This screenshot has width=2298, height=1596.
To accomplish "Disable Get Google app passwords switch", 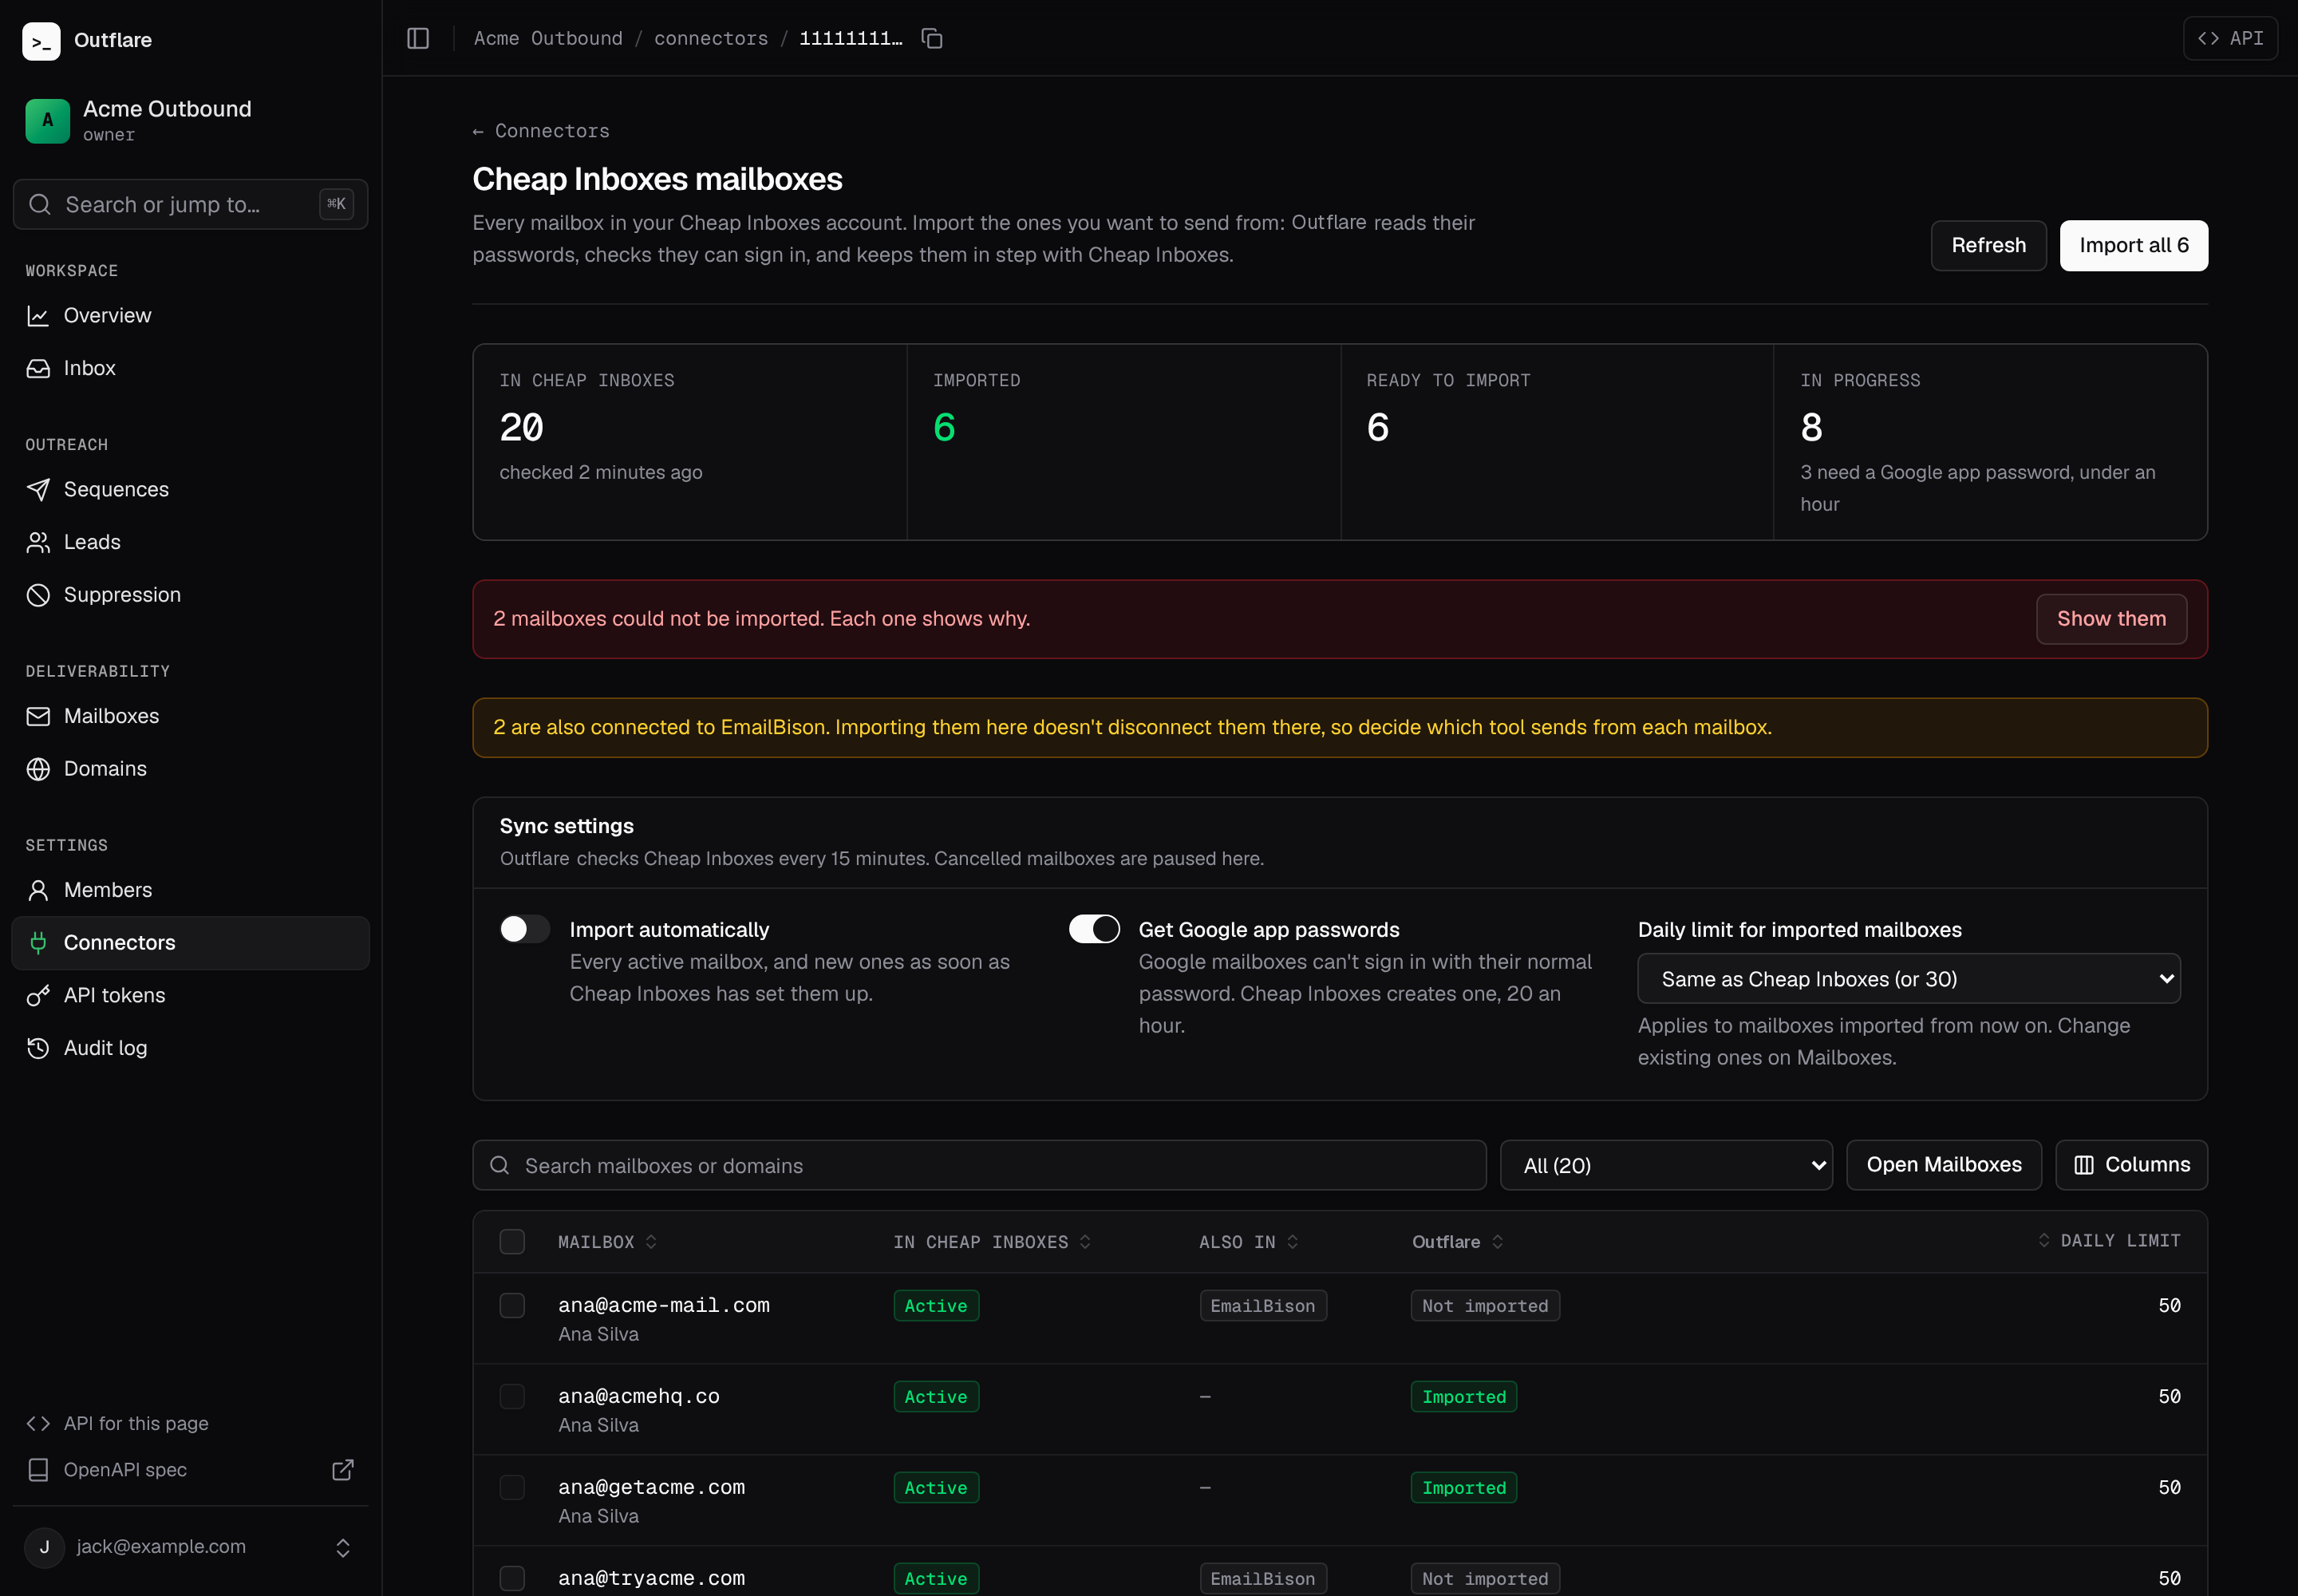I will click(1094, 929).
